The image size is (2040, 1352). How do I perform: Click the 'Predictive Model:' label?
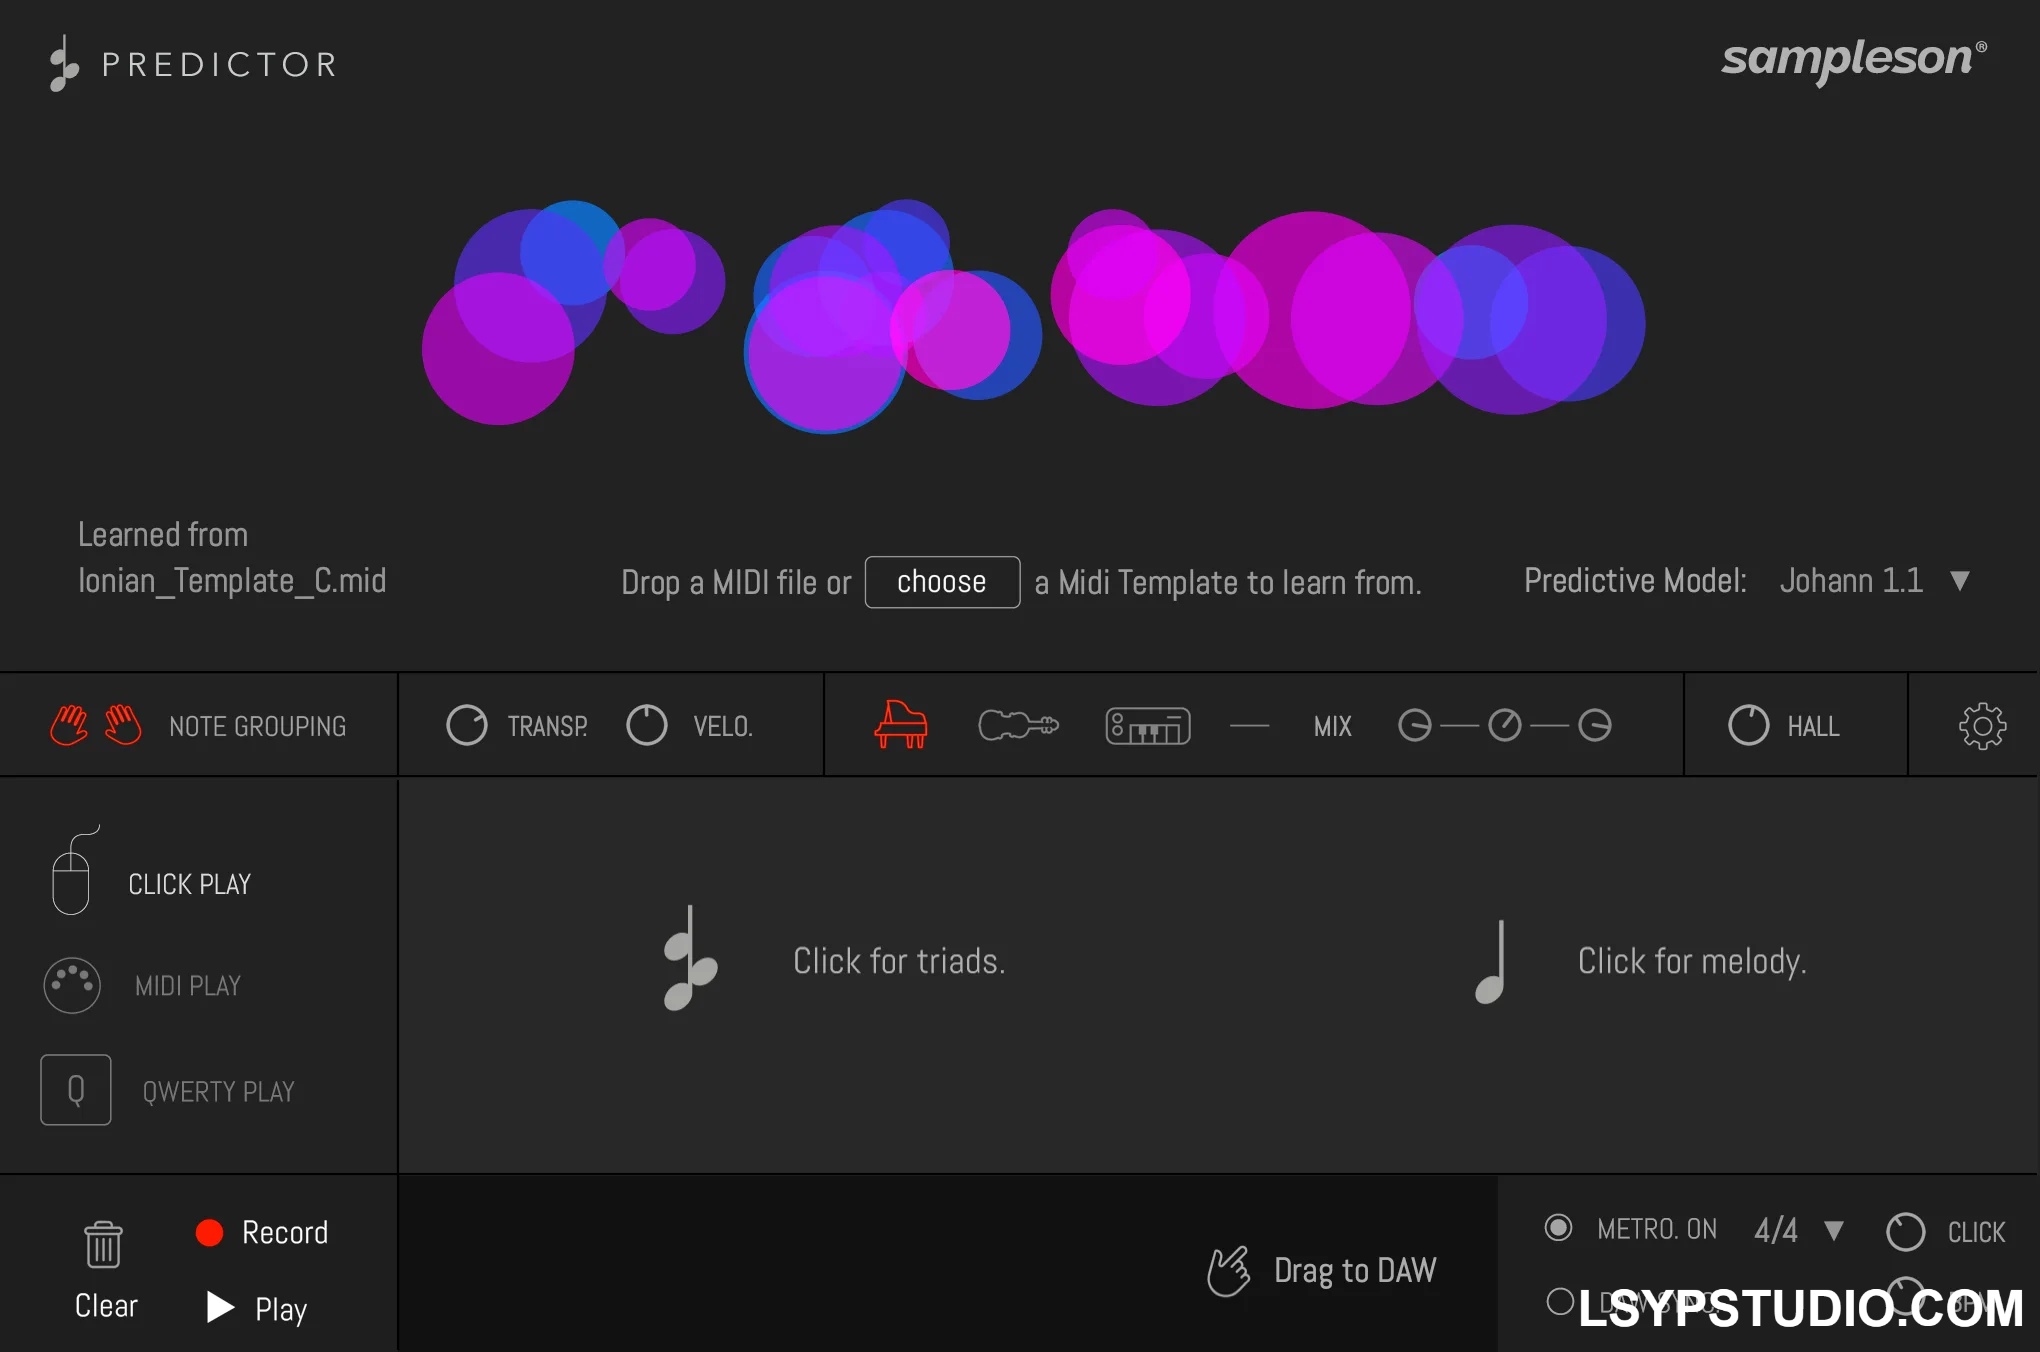click(1635, 581)
